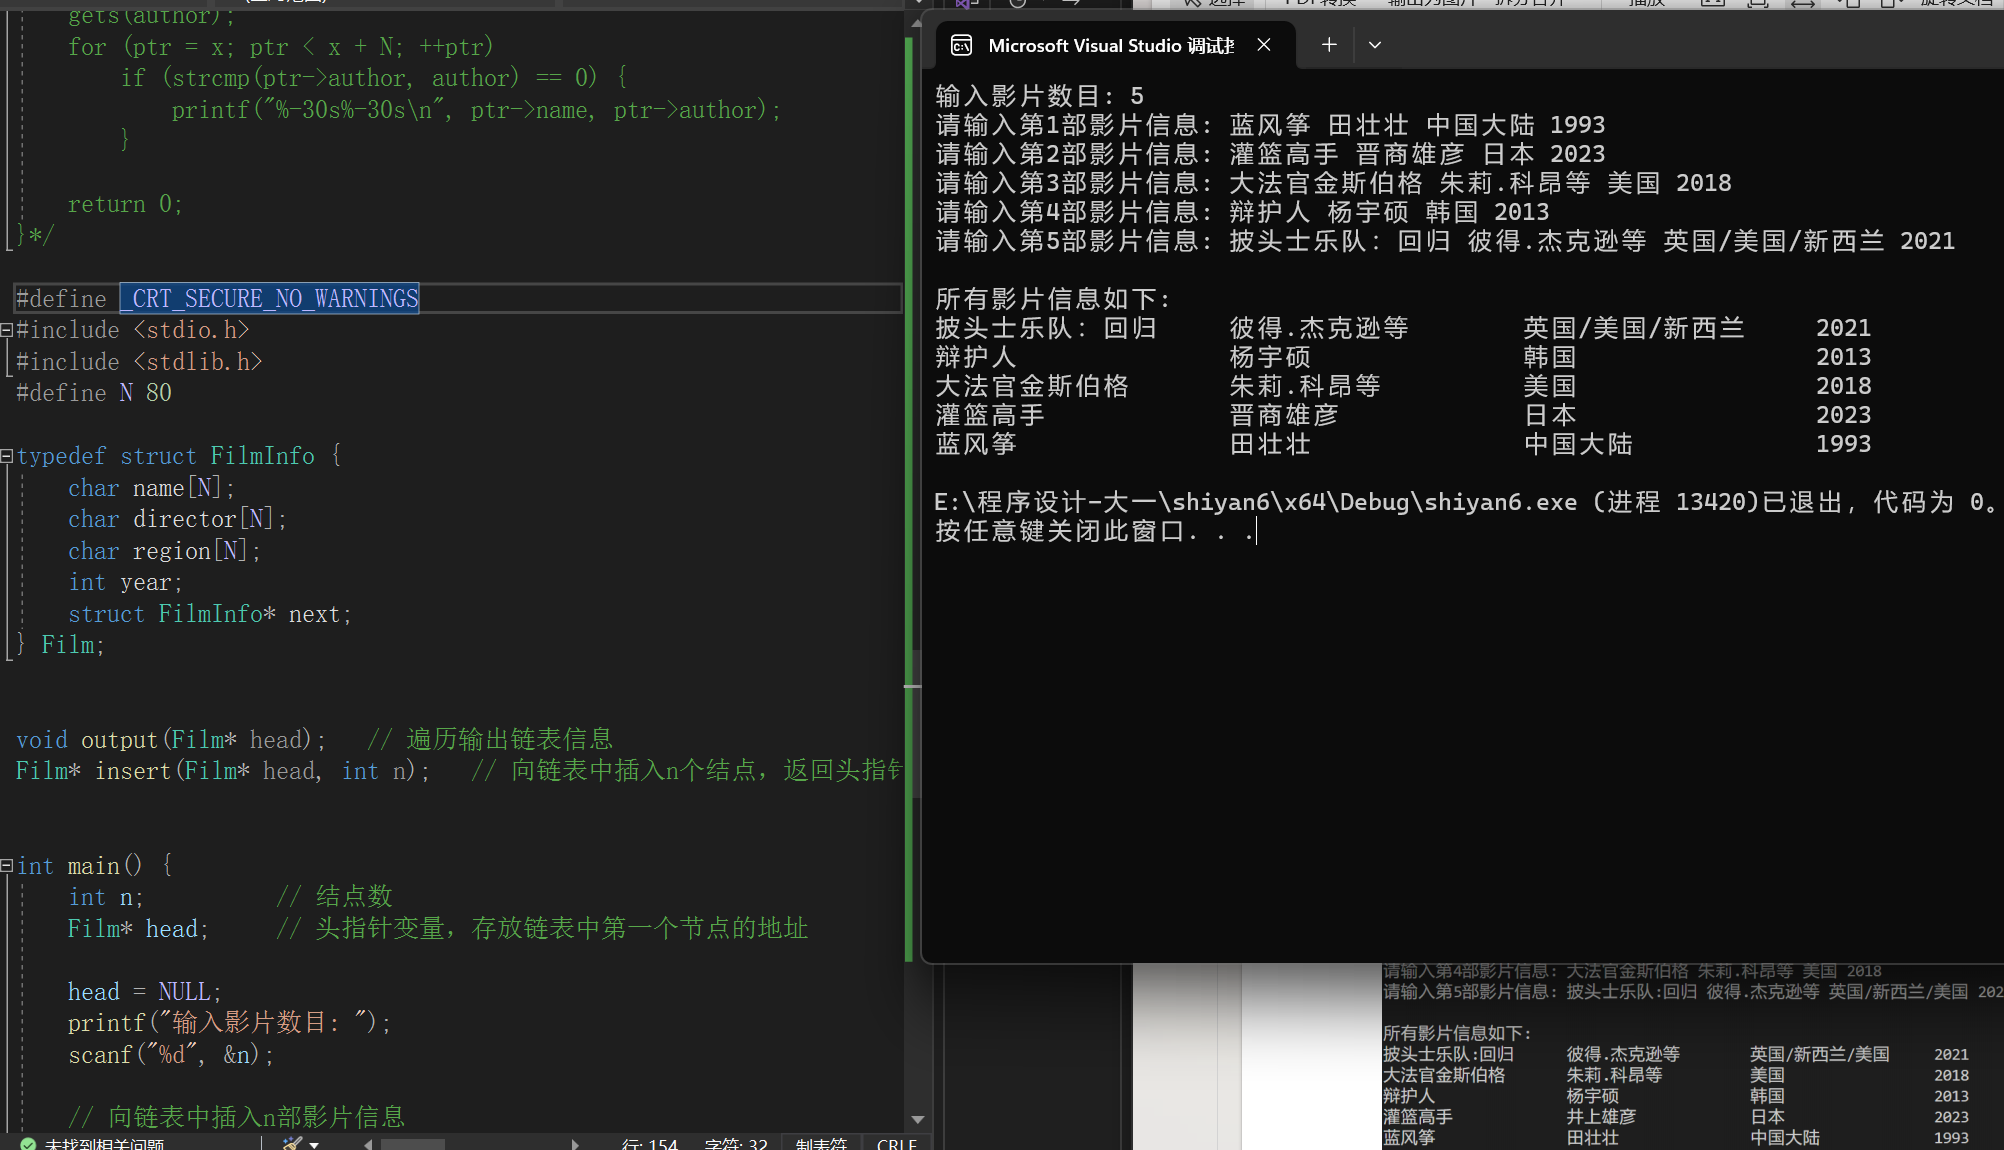
Task: Collapse the typedef struct FilmInfo block
Action: pos(7,456)
